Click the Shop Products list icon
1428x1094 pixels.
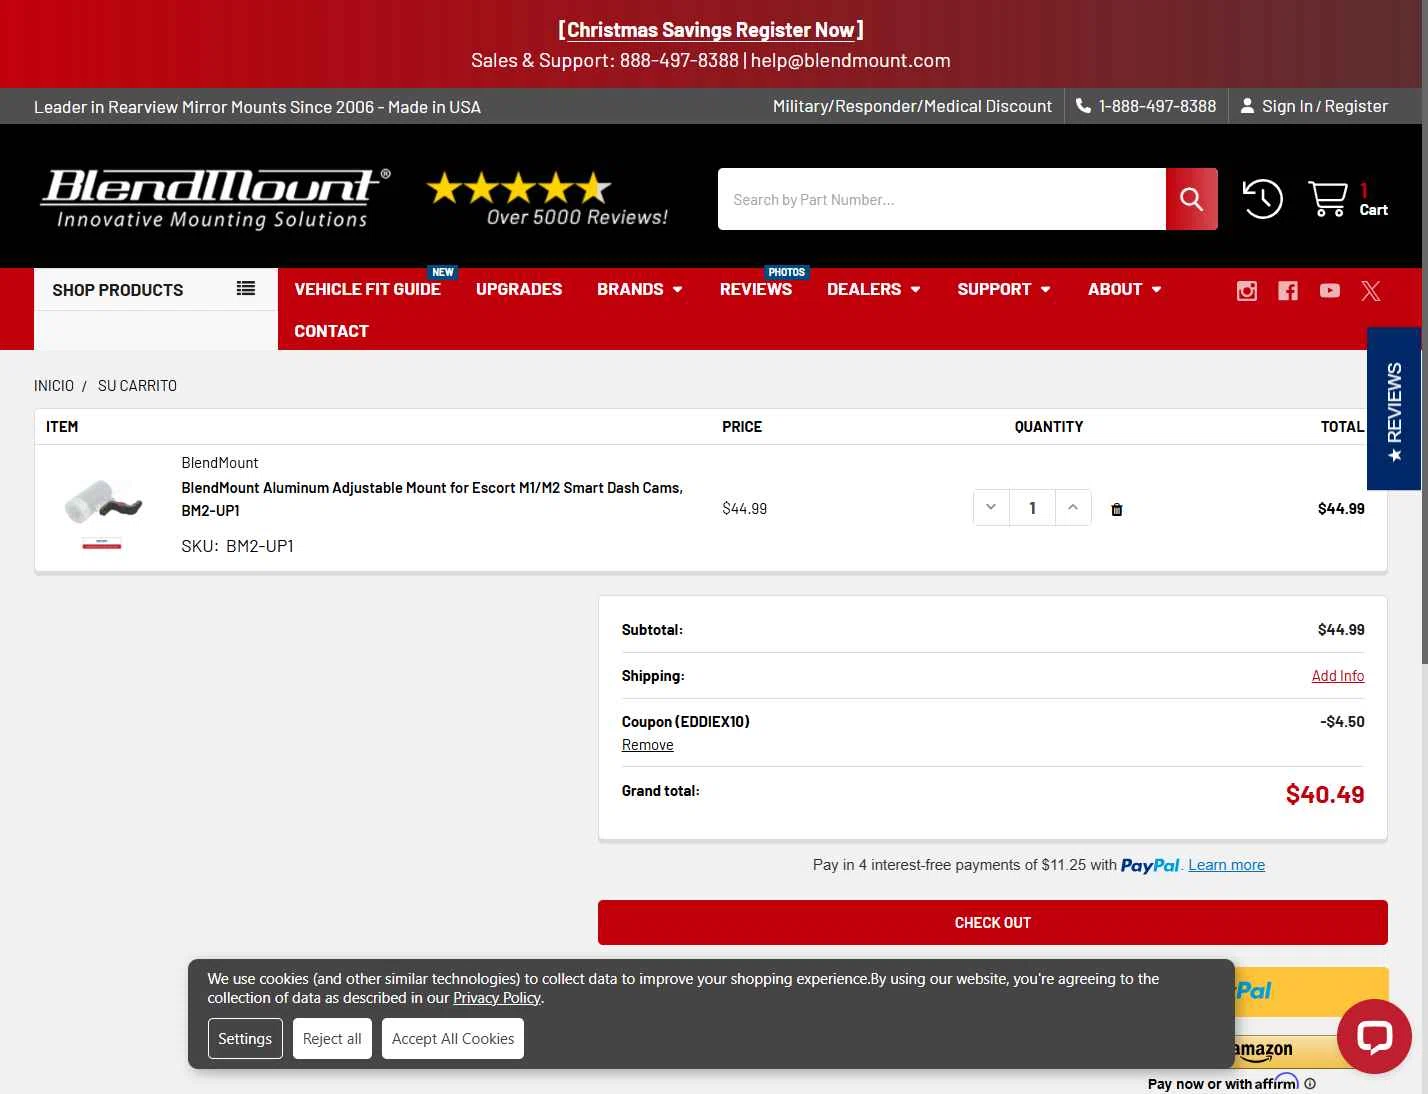tap(246, 289)
